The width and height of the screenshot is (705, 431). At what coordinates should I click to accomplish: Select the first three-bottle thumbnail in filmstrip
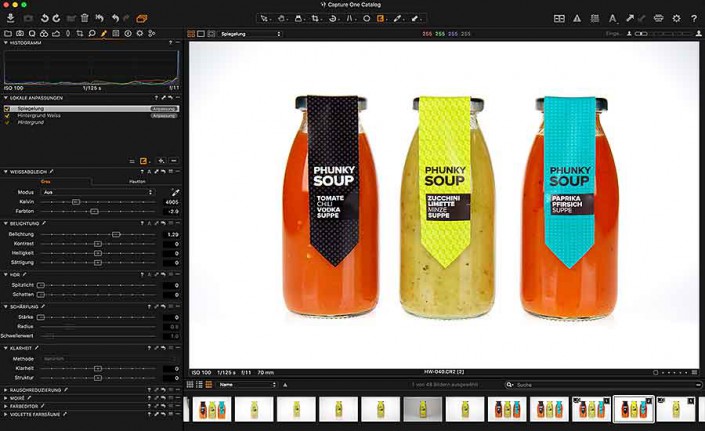[x=212, y=409]
